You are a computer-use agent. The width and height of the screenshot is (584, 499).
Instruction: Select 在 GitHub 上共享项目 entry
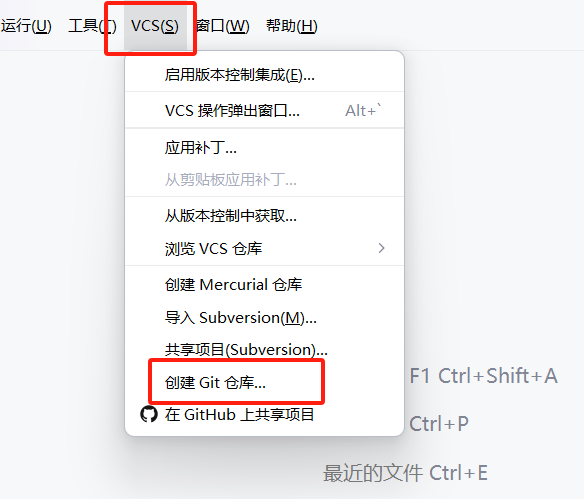(x=264, y=414)
